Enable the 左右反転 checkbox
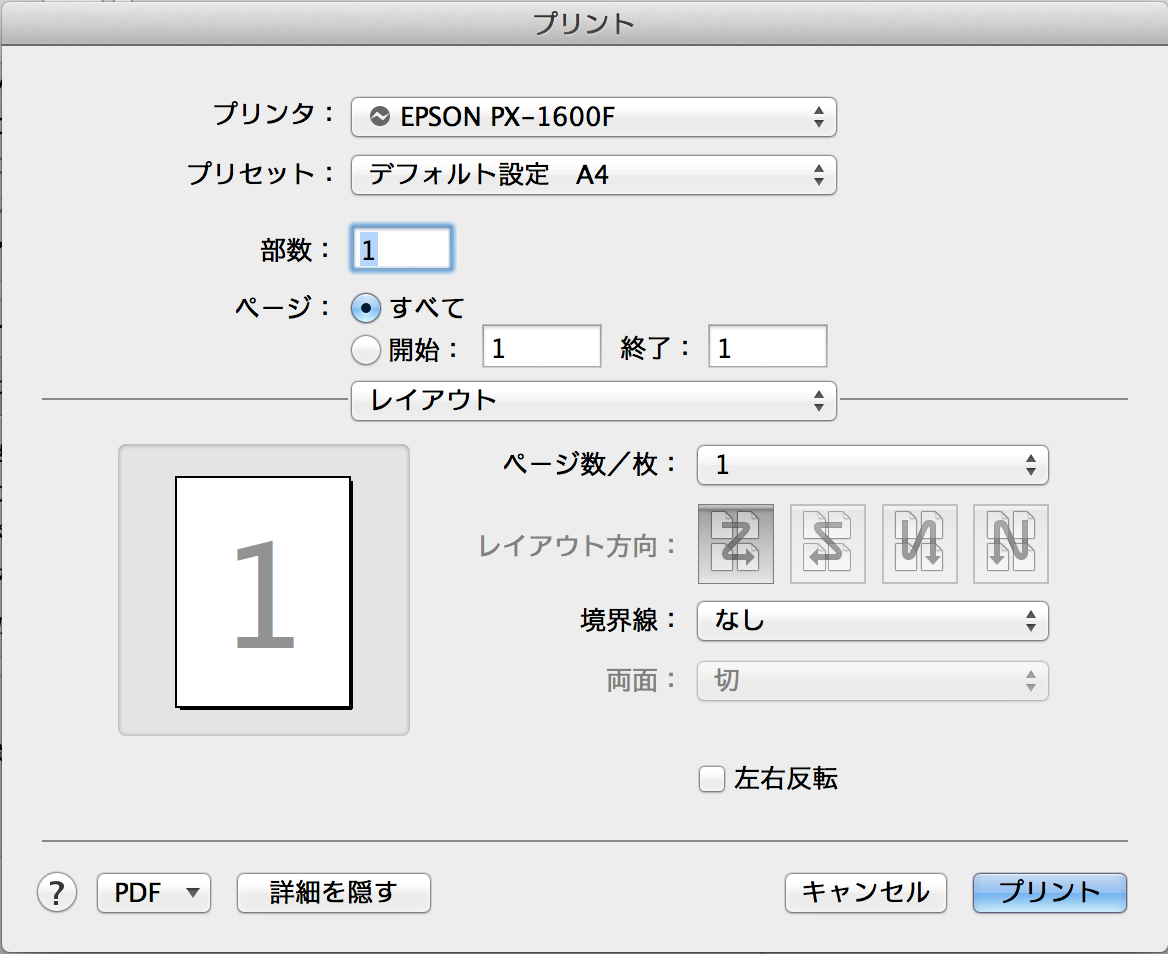Image resolution: width=1168 pixels, height=954 pixels. 711,779
